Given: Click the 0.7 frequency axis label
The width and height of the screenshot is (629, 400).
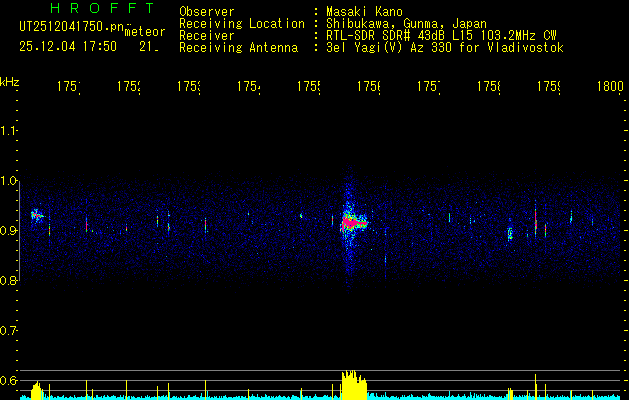Looking at the screenshot, I should pyautogui.click(x=8, y=331).
